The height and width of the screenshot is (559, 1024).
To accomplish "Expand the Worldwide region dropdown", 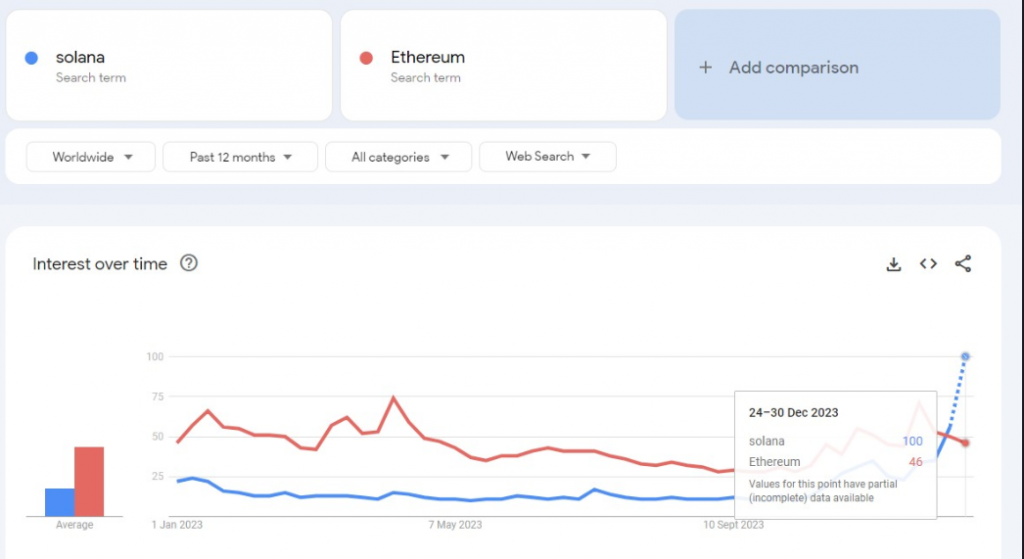I will point(91,157).
